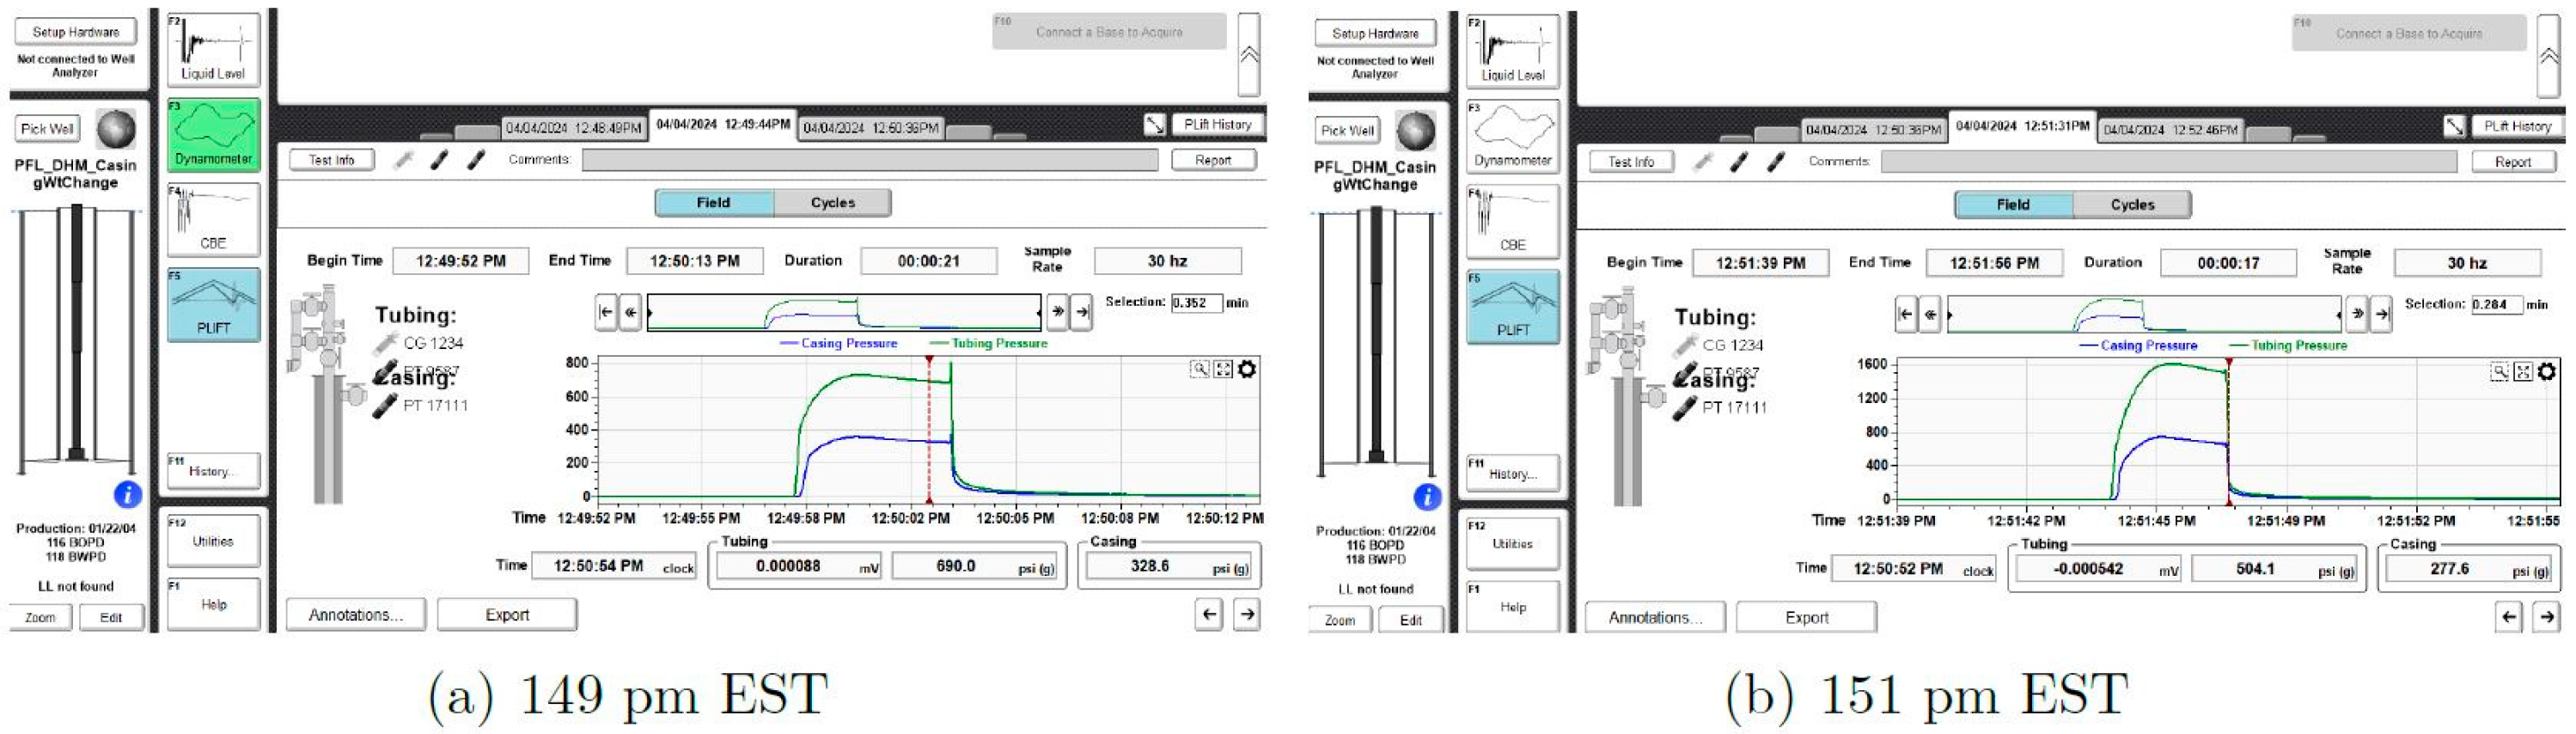Click Export button in right screenshot

(x=1806, y=618)
